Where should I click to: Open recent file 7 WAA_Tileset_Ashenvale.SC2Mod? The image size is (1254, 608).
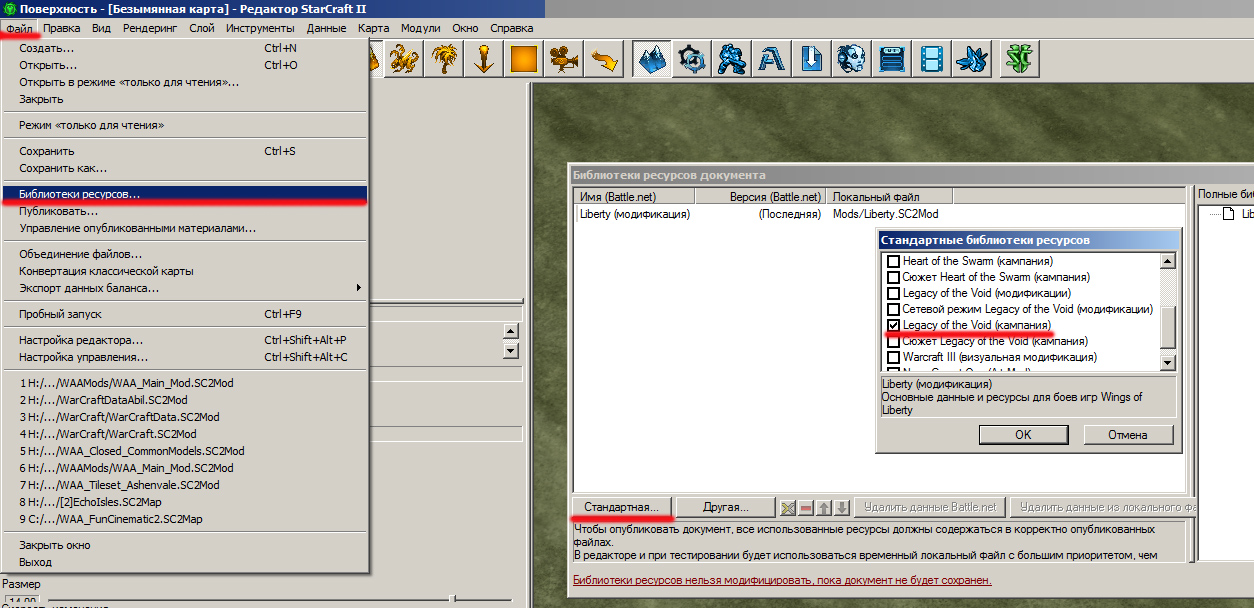point(185,485)
